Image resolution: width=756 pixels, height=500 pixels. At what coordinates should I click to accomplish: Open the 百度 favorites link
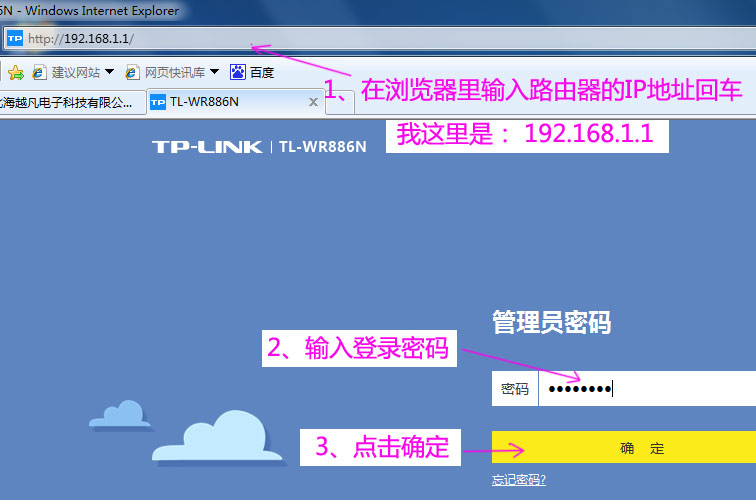262,72
